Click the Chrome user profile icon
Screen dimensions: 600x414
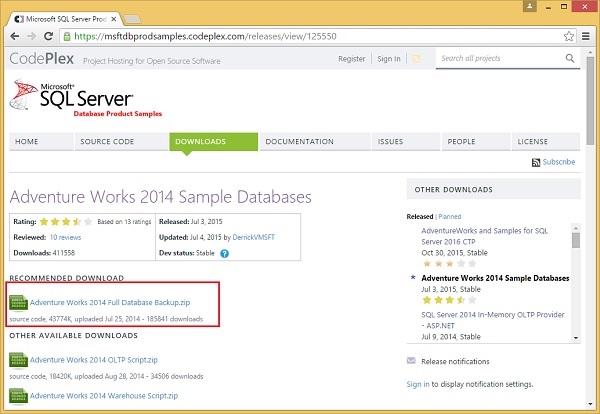[x=530, y=6]
